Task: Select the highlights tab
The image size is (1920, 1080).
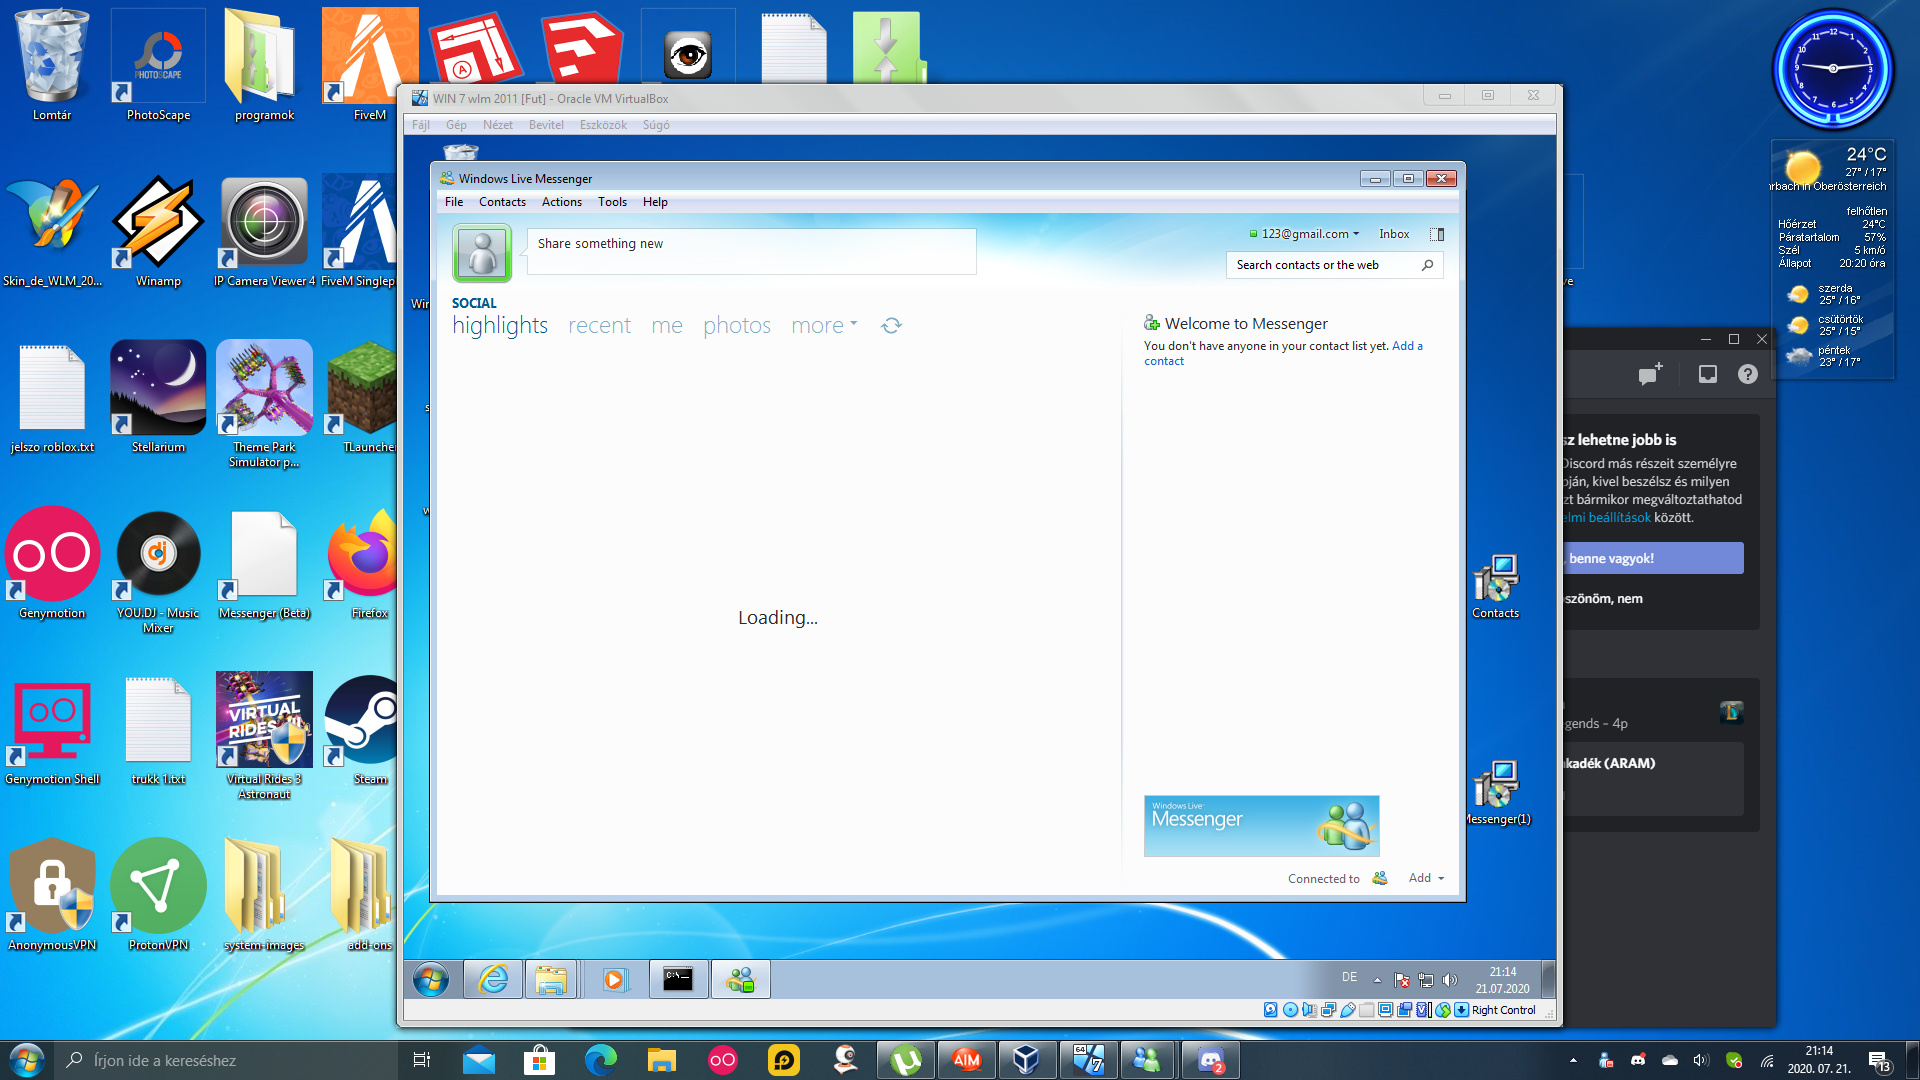Action: click(500, 326)
